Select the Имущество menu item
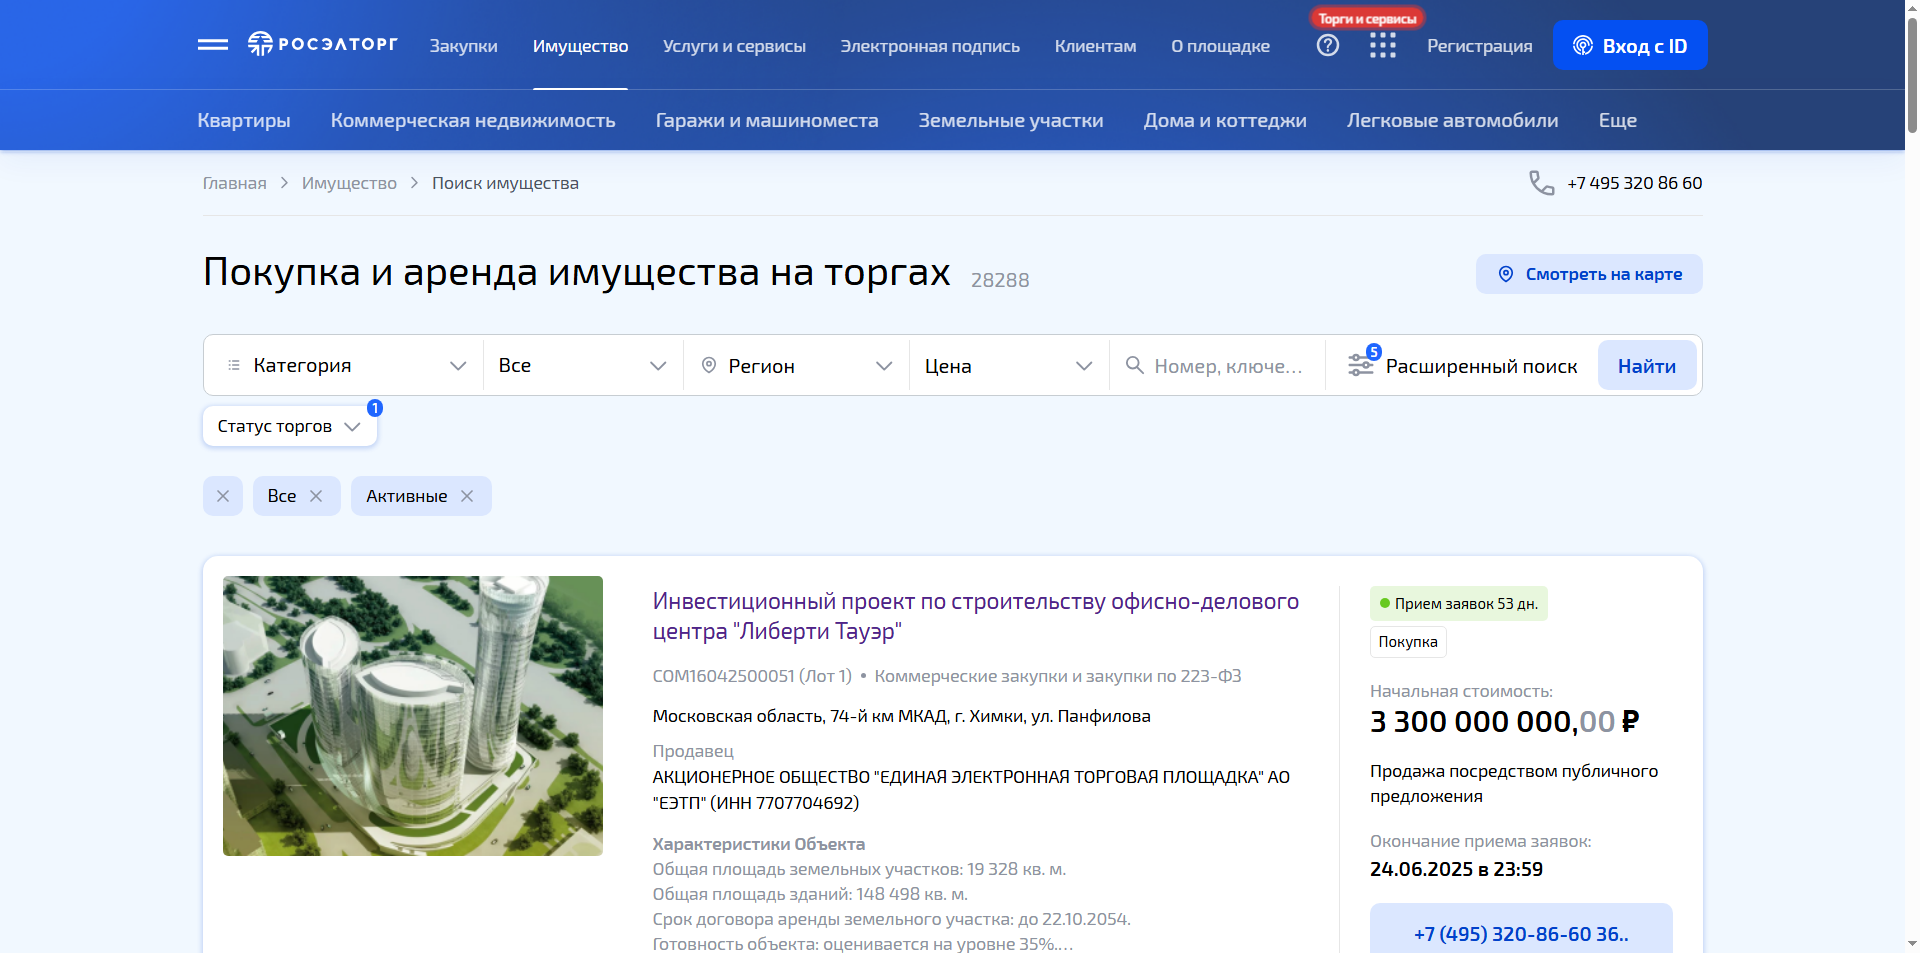 pos(580,46)
